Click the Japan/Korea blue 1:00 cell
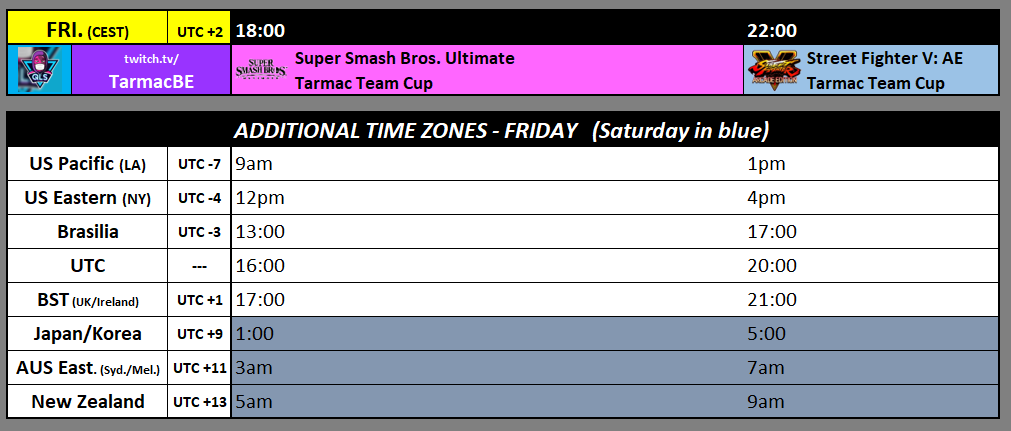Screen dimensions: 1011x431 (487, 334)
